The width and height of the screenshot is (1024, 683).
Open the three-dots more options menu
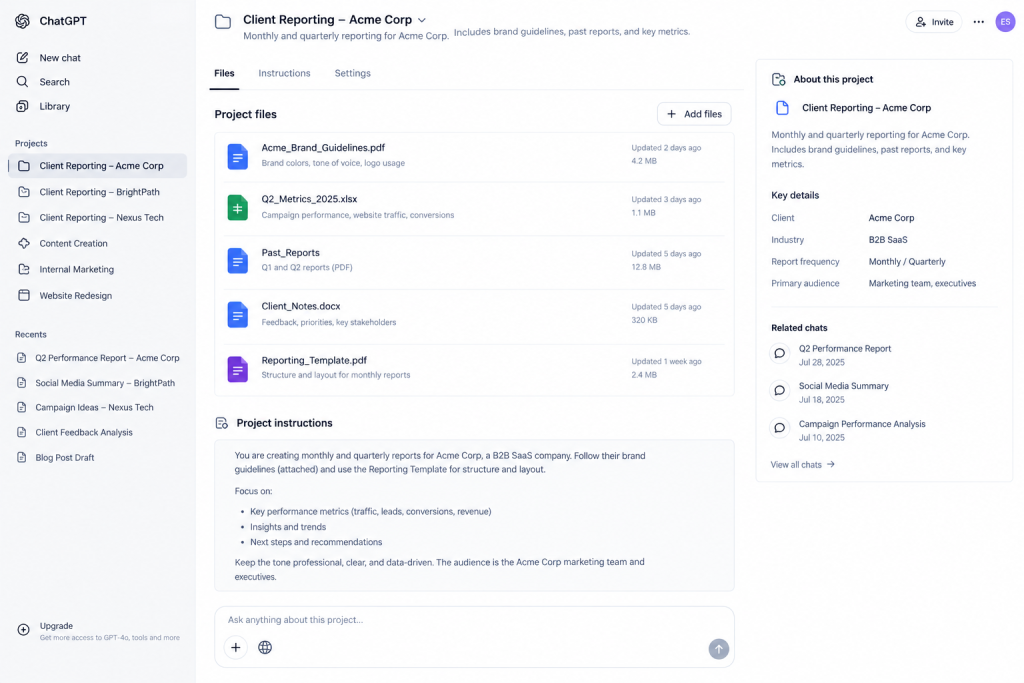(978, 22)
